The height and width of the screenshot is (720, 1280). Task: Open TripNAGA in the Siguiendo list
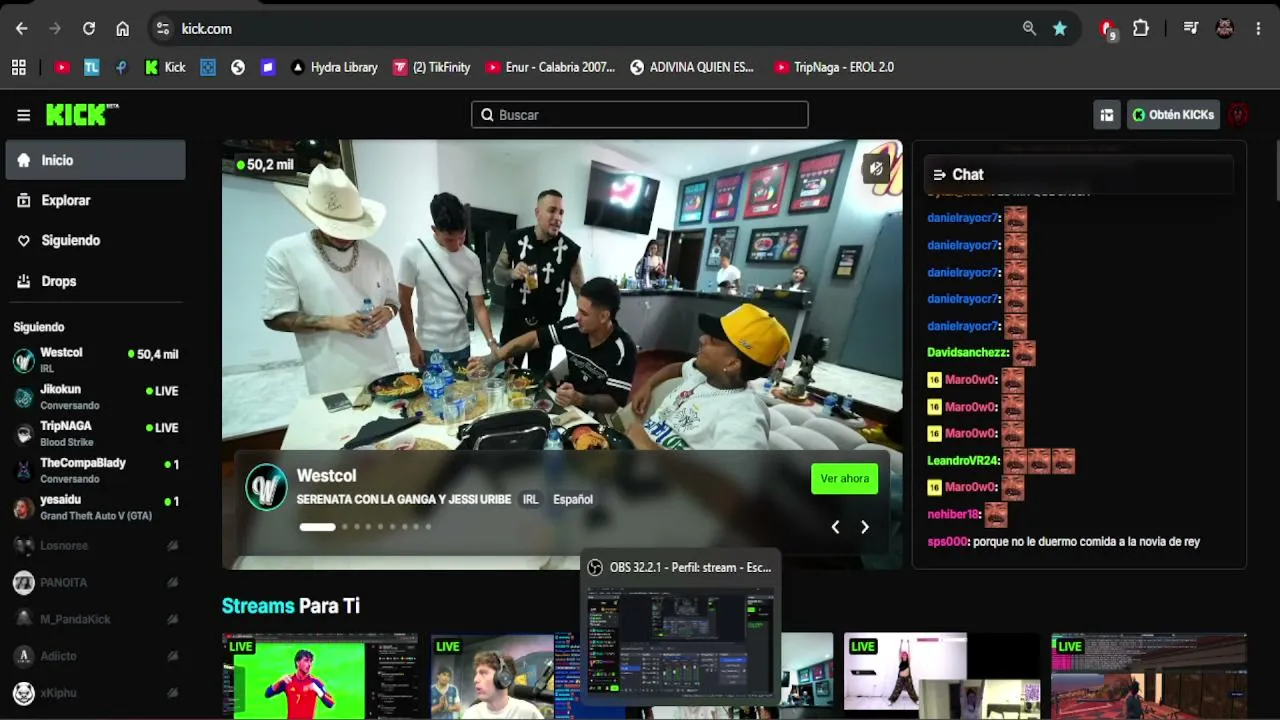(95, 433)
